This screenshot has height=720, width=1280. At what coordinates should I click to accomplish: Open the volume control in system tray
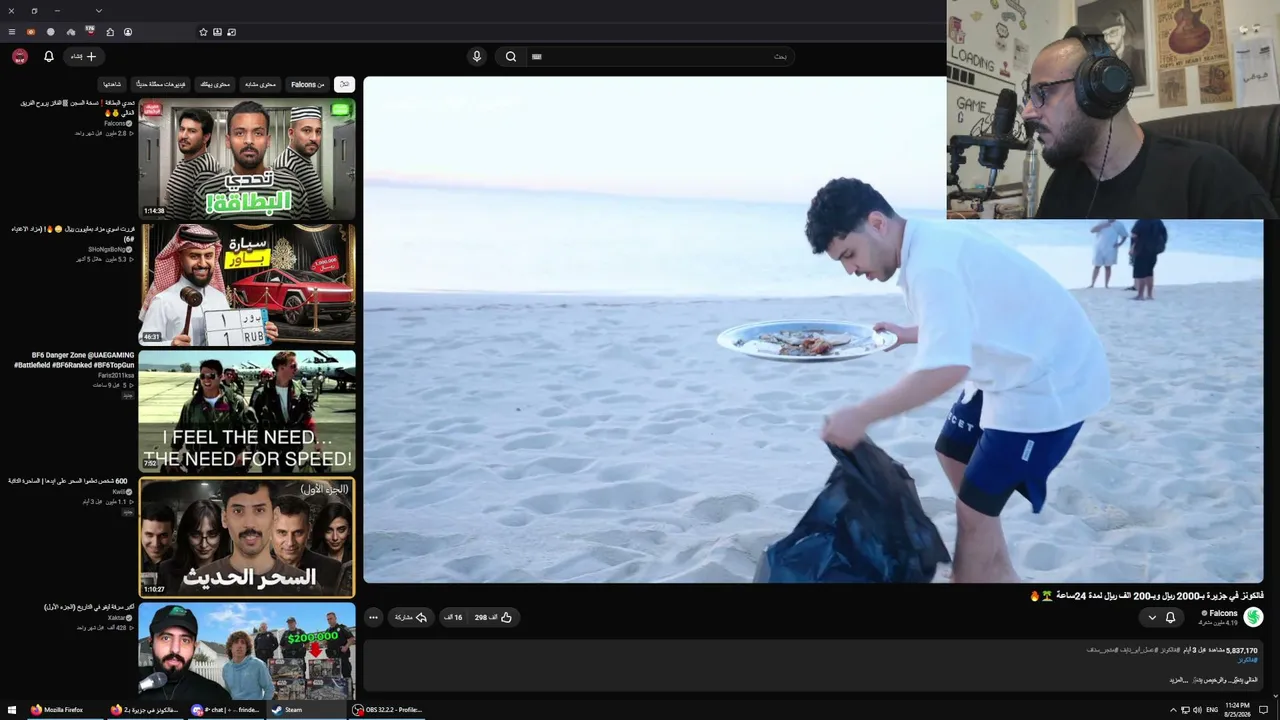1197,710
